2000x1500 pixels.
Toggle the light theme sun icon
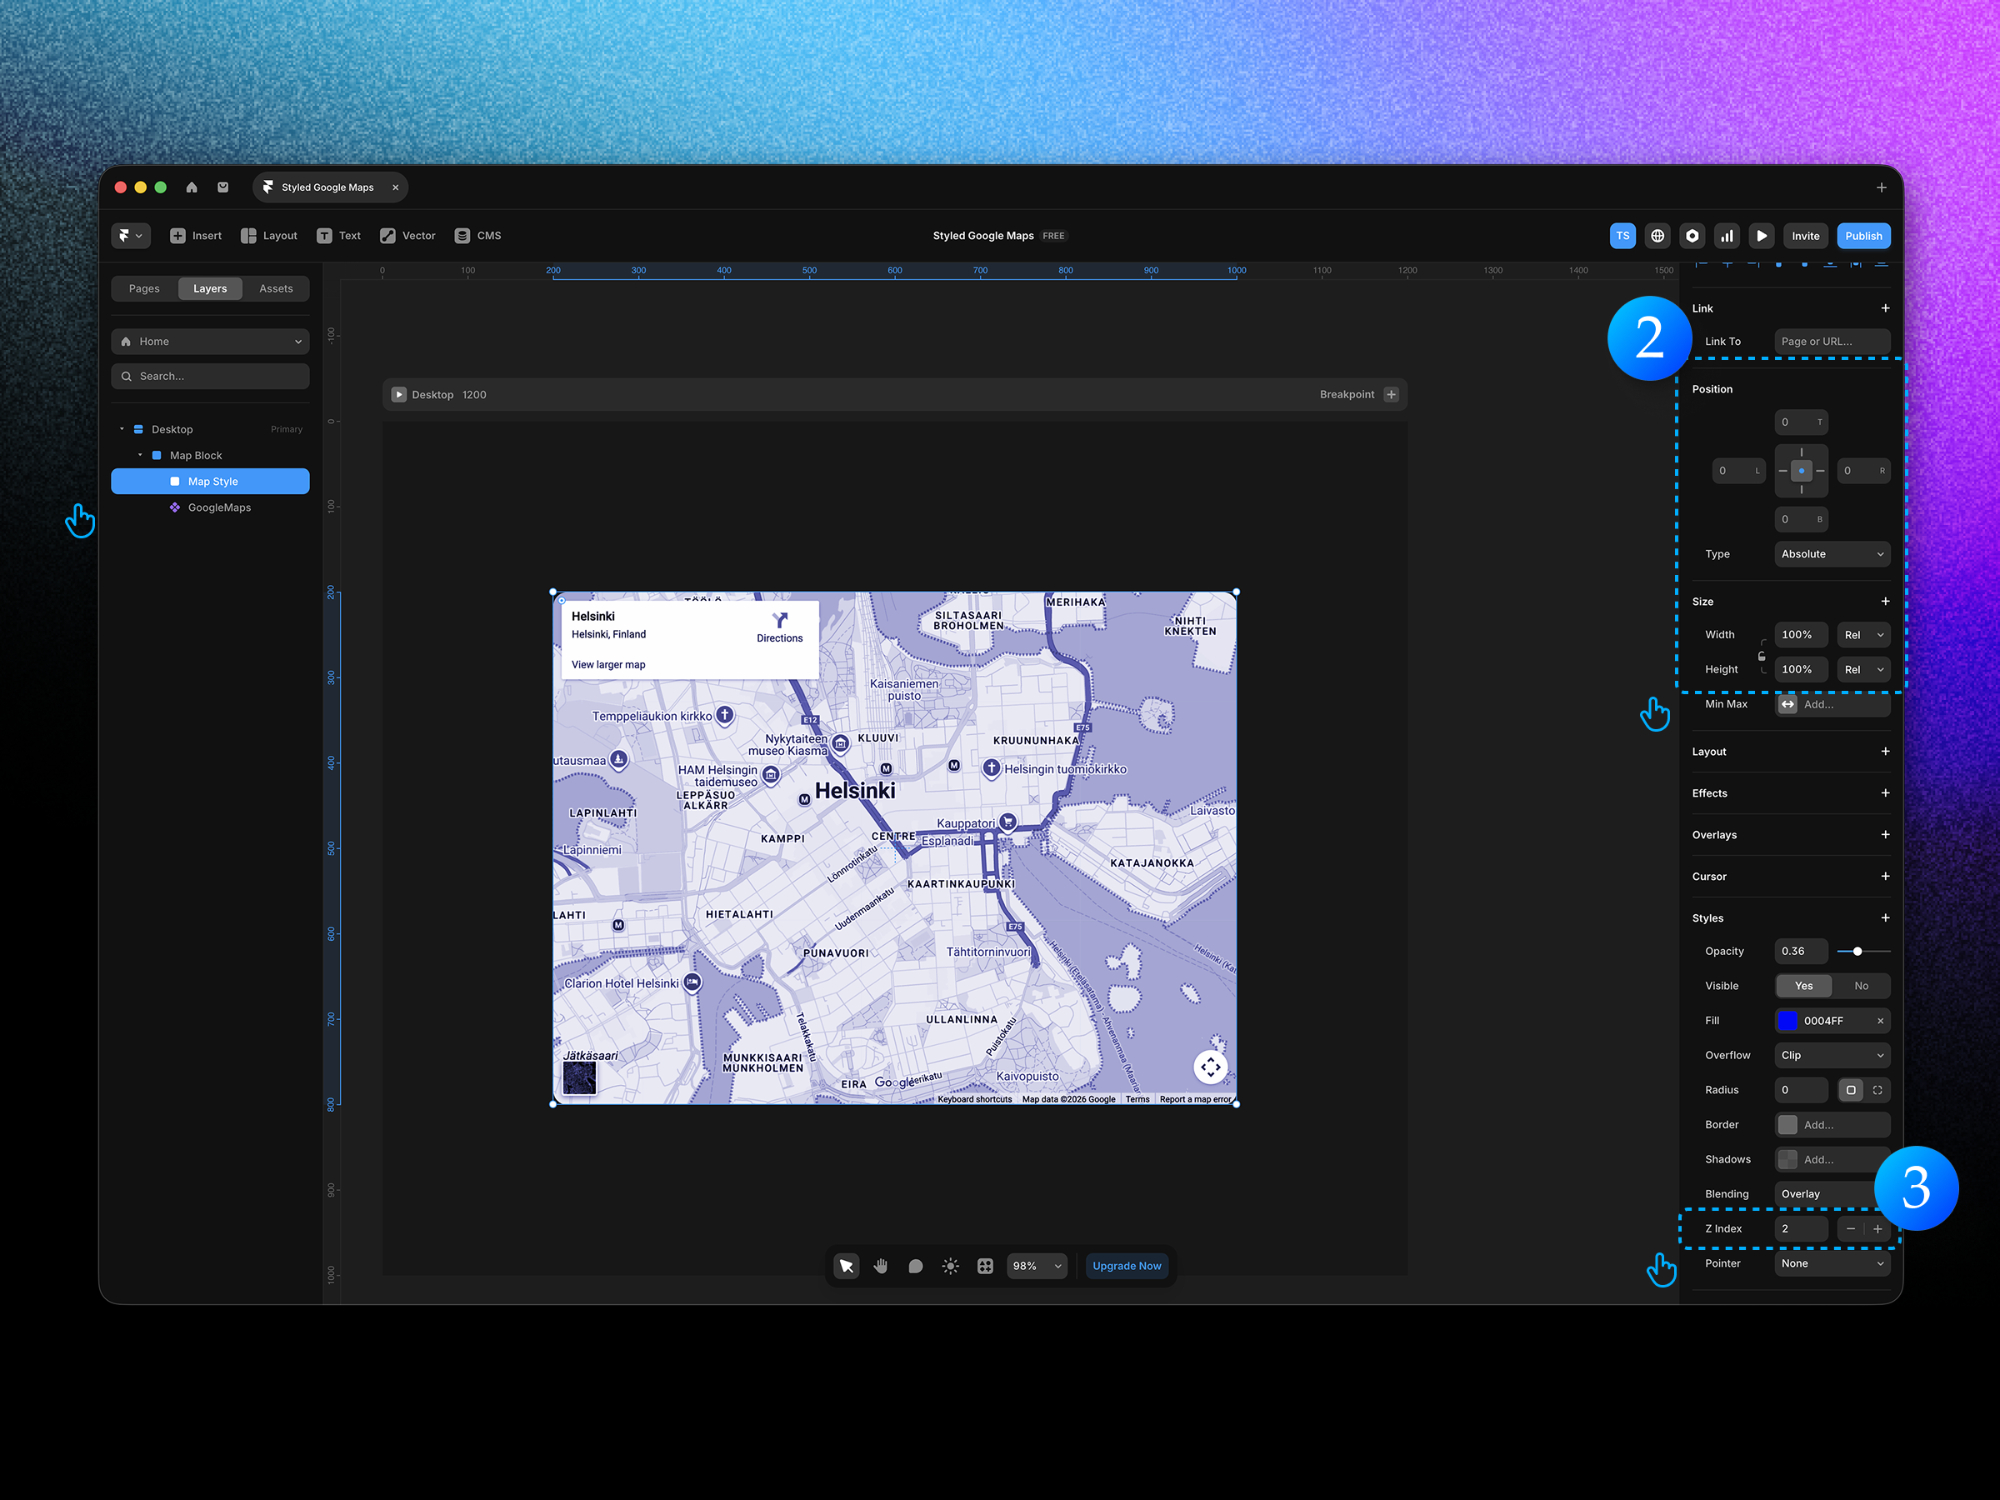950,1265
